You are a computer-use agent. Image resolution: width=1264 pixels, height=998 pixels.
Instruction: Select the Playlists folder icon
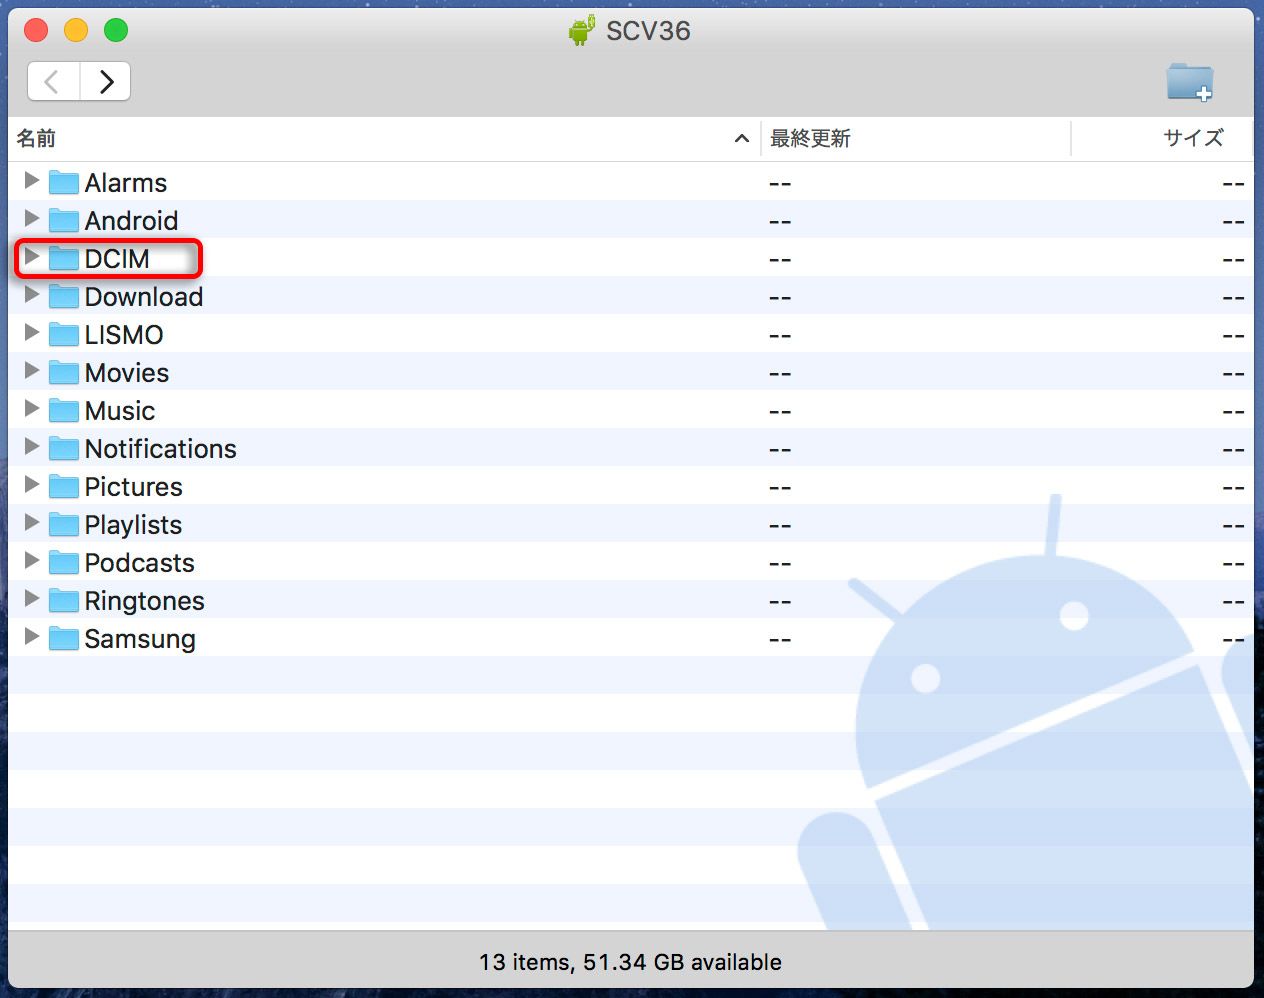pyautogui.click(x=64, y=524)
